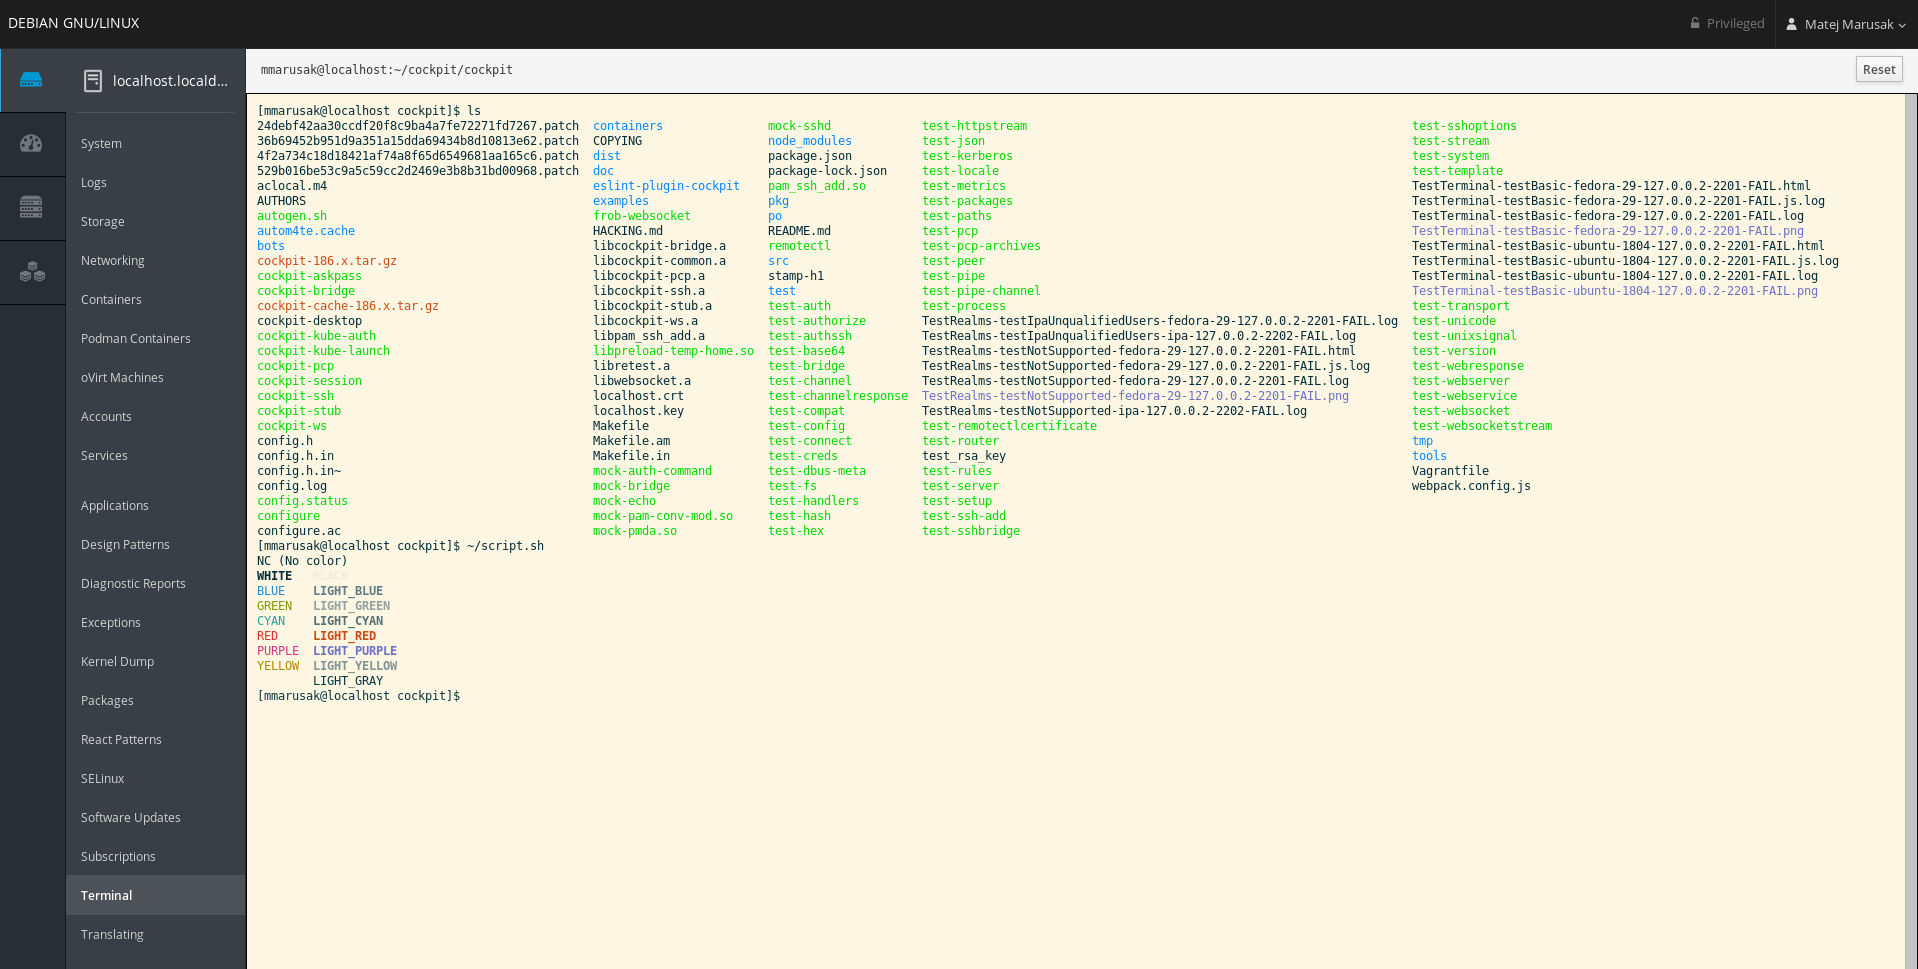Click the host icon beside localhost.locald...
1918x969 pixels.
coord(93,80)
